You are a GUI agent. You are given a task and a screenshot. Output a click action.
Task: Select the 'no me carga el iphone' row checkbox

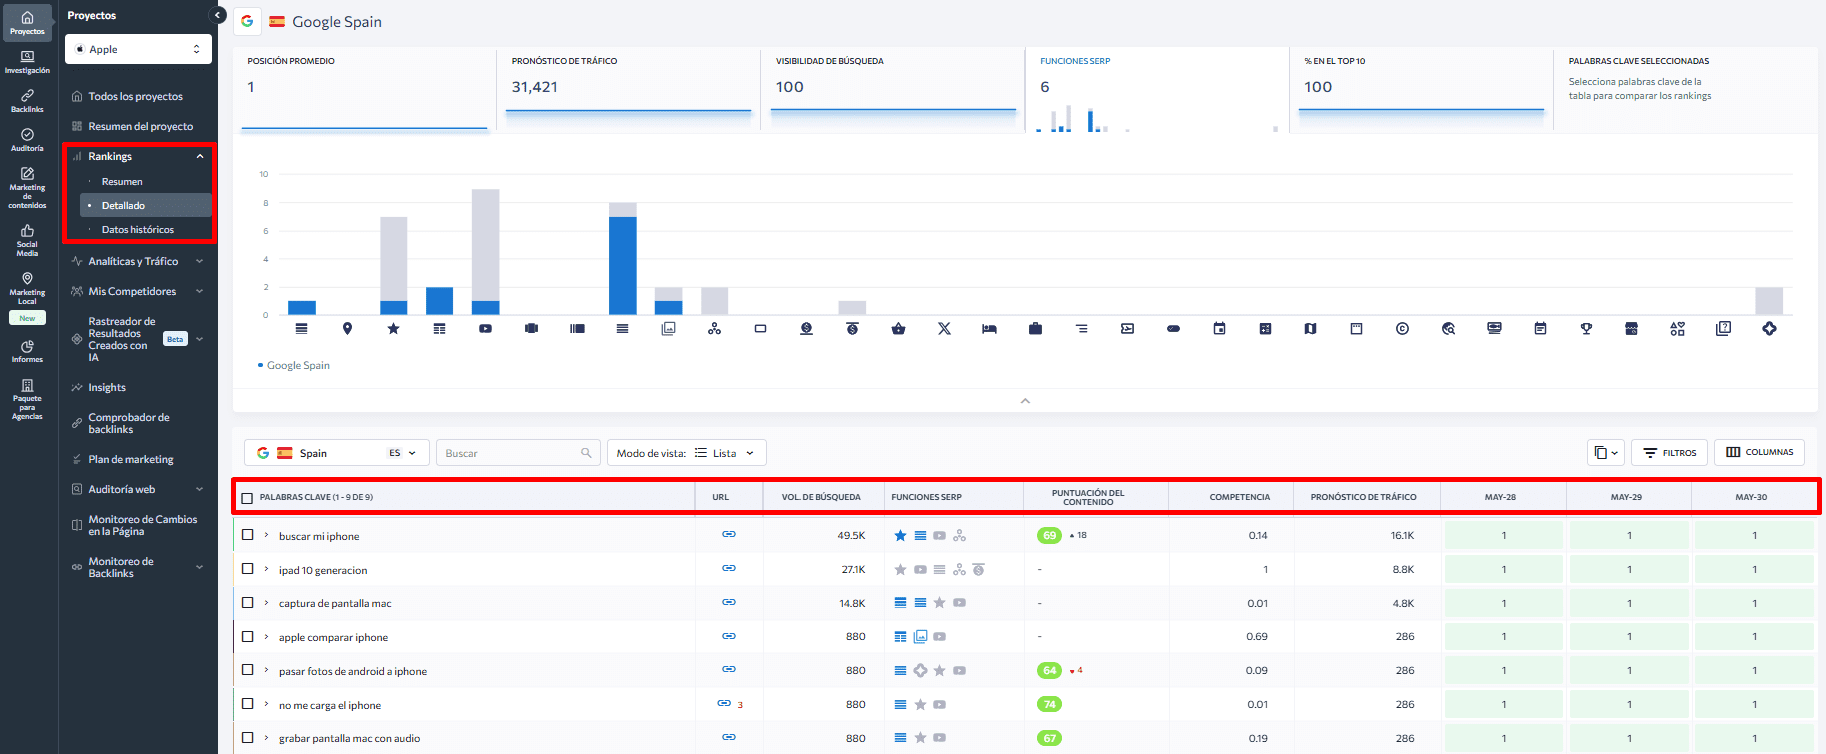(x=248, y=704)
